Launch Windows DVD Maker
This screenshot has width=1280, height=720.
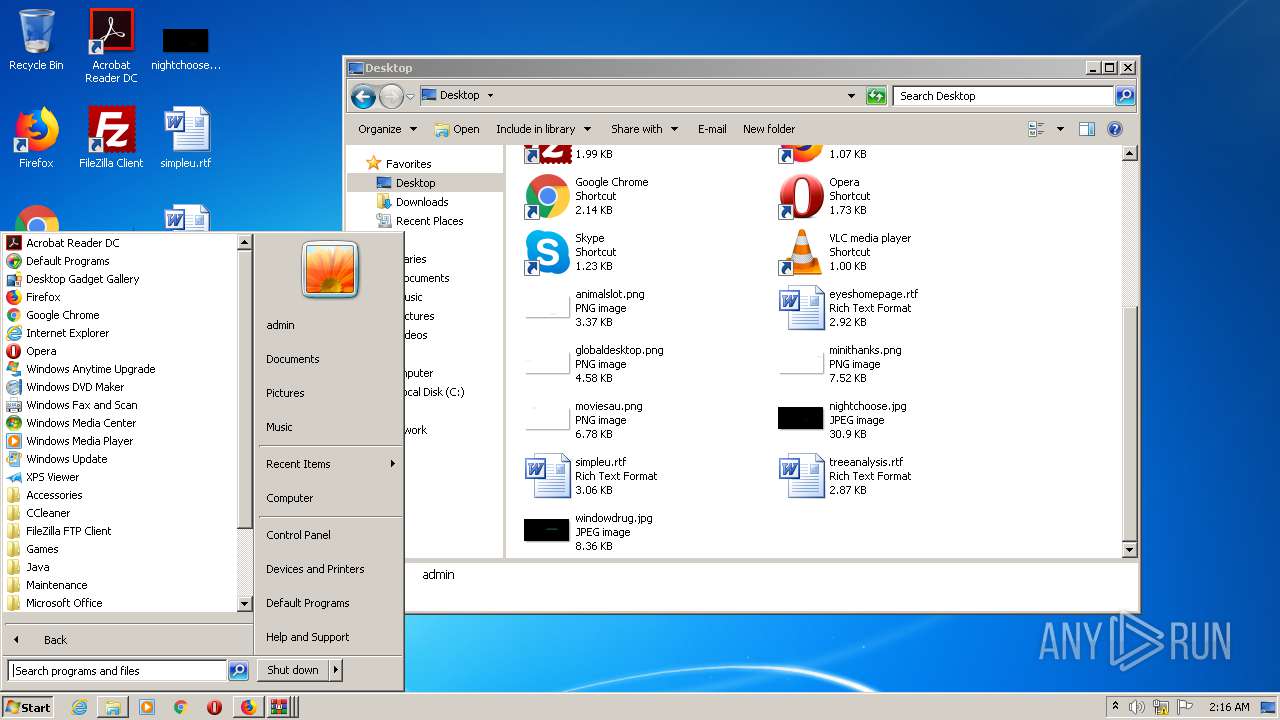(x=75, y=387)
